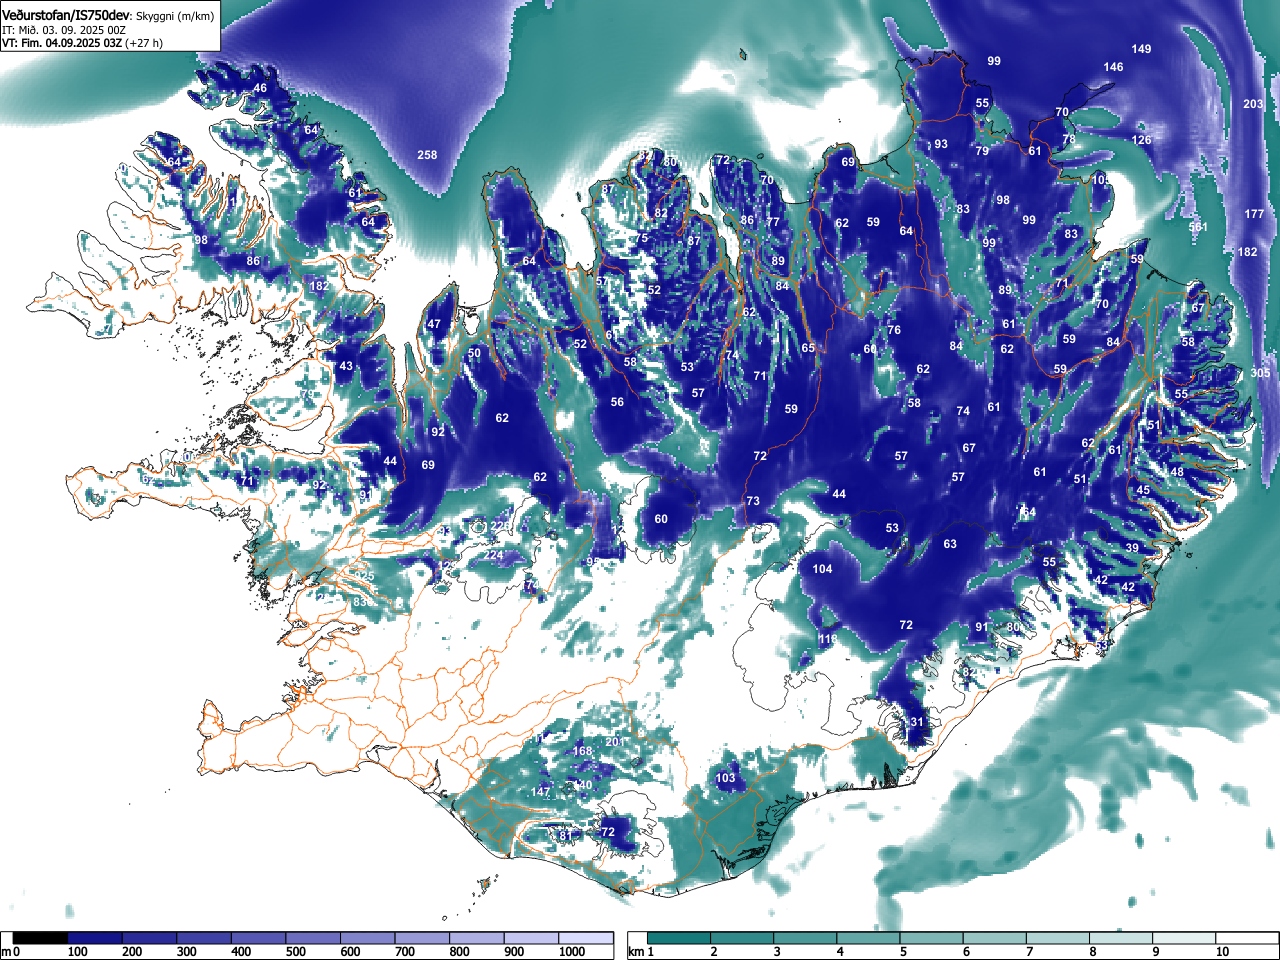Click the 63 visibility value
Screen dimensions: 1280x960
[950, 544]
